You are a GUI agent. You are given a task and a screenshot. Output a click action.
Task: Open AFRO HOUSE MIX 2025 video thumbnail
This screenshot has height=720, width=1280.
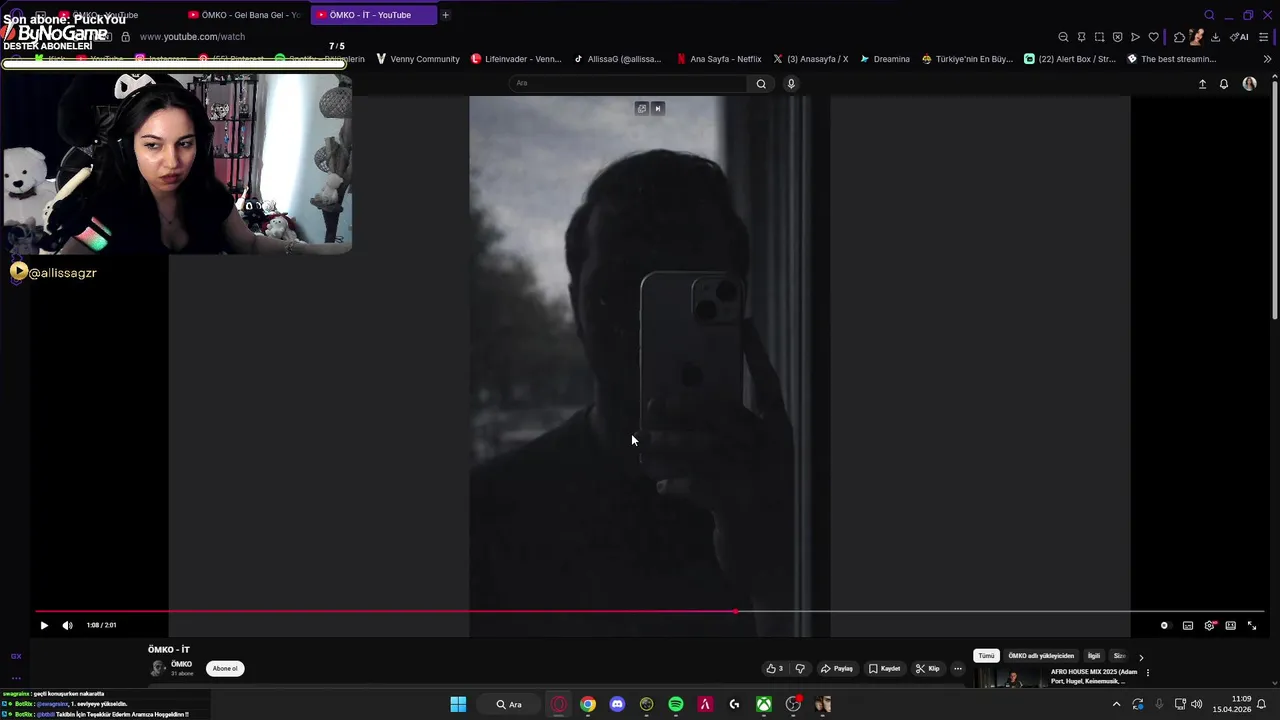[x=1011, y=678]
